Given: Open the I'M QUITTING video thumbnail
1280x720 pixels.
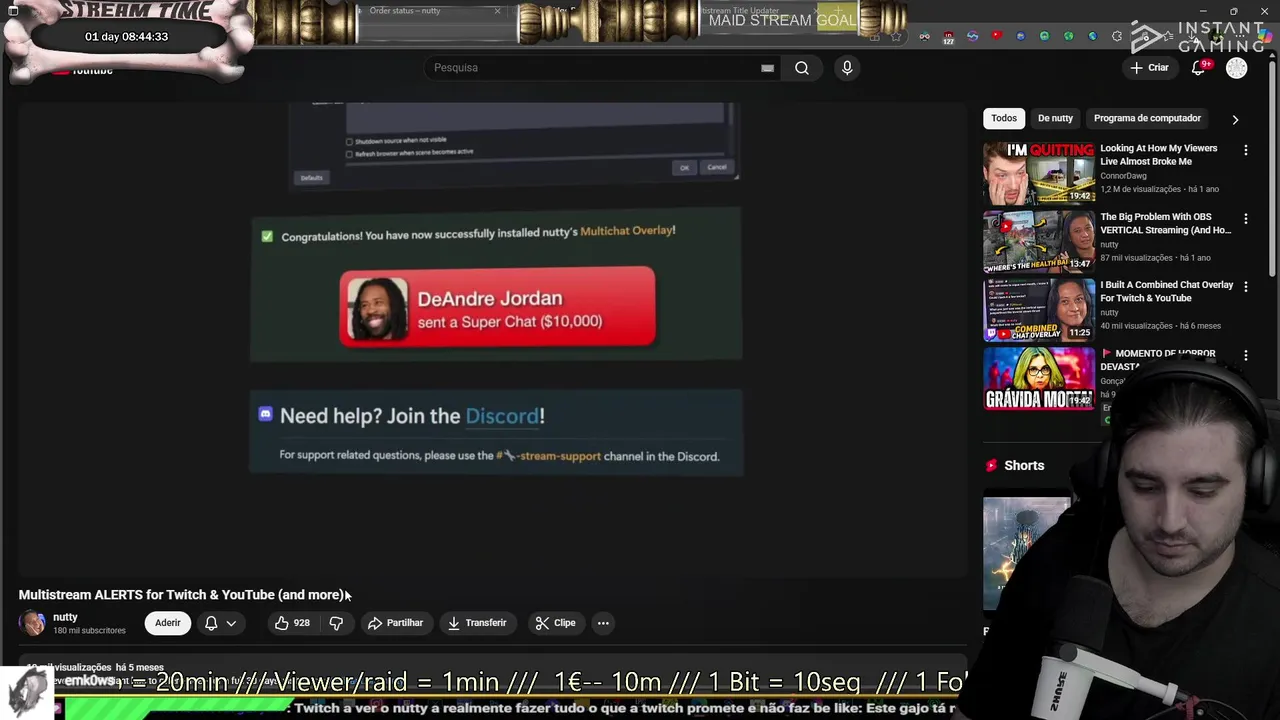Looking at the screenshot, I should pos(1039,173).
